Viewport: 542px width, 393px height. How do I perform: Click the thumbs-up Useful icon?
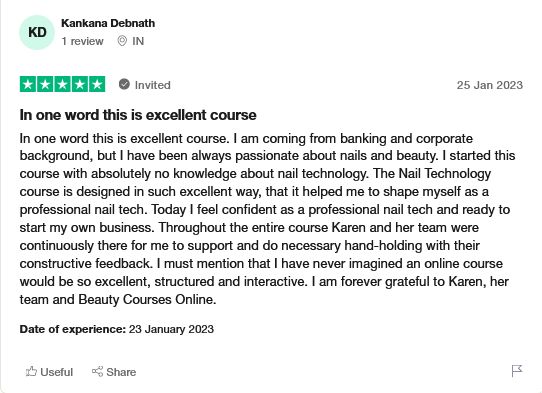31,372
